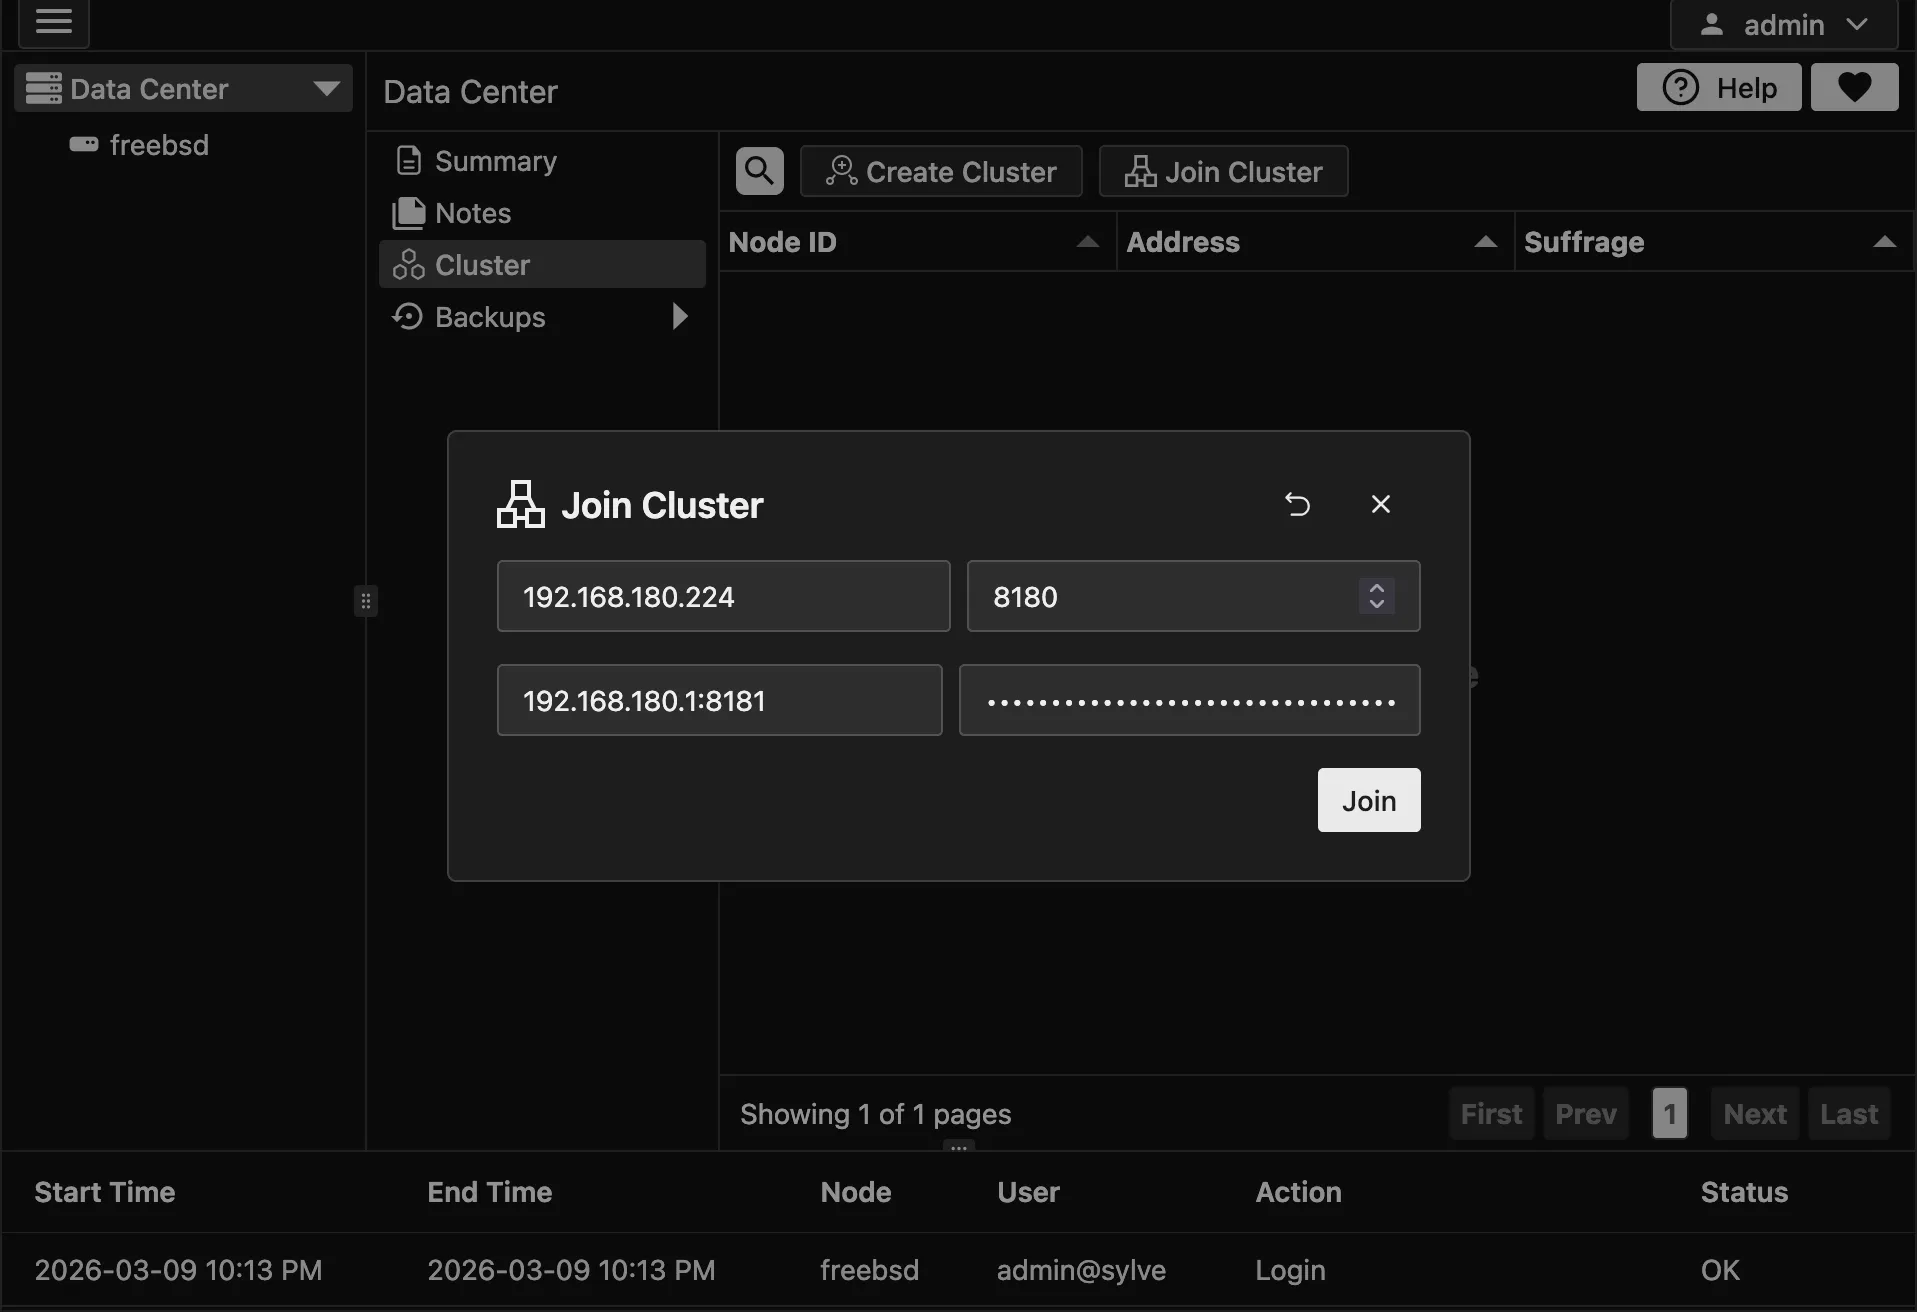Open Notes via its document icon
The image size is (1918, 1312).
tap(409, 212)
